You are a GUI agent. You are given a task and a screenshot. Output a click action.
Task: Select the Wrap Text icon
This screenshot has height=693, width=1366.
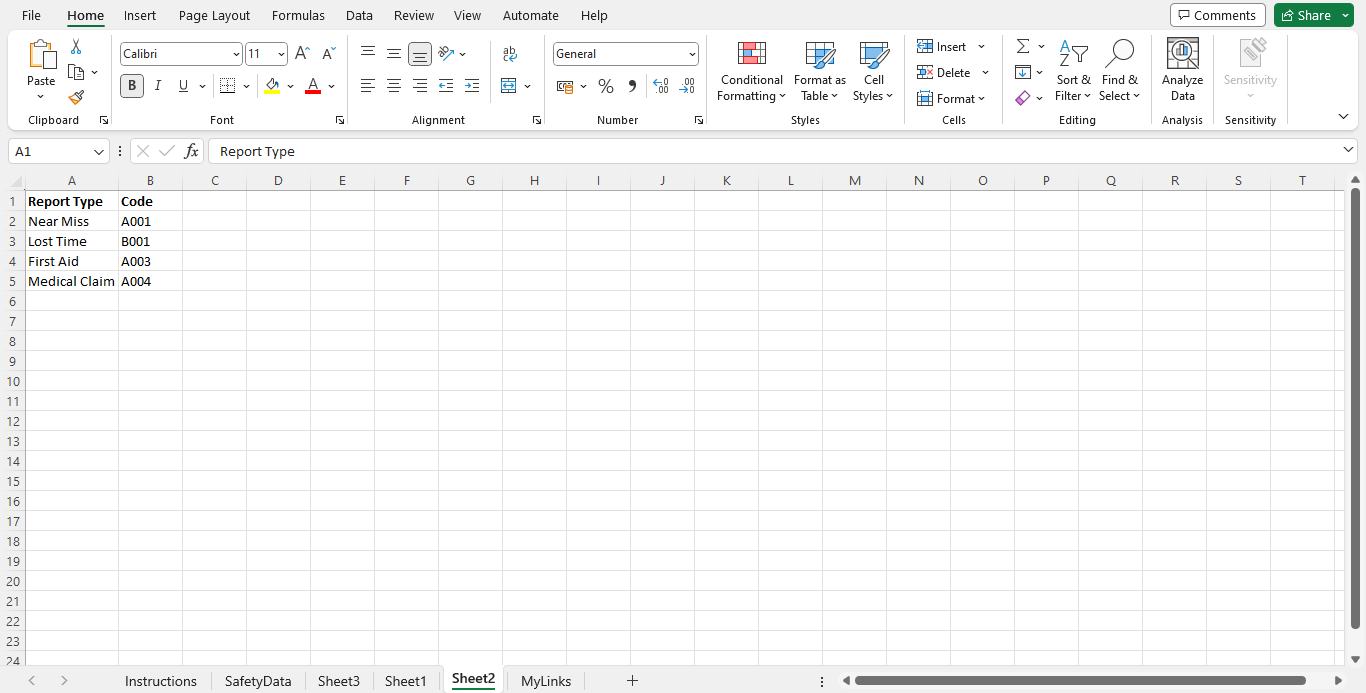coord(509,53)
